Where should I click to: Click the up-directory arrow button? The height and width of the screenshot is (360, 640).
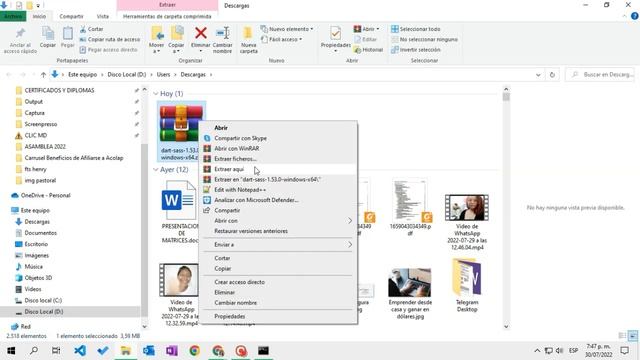[43, 75]
